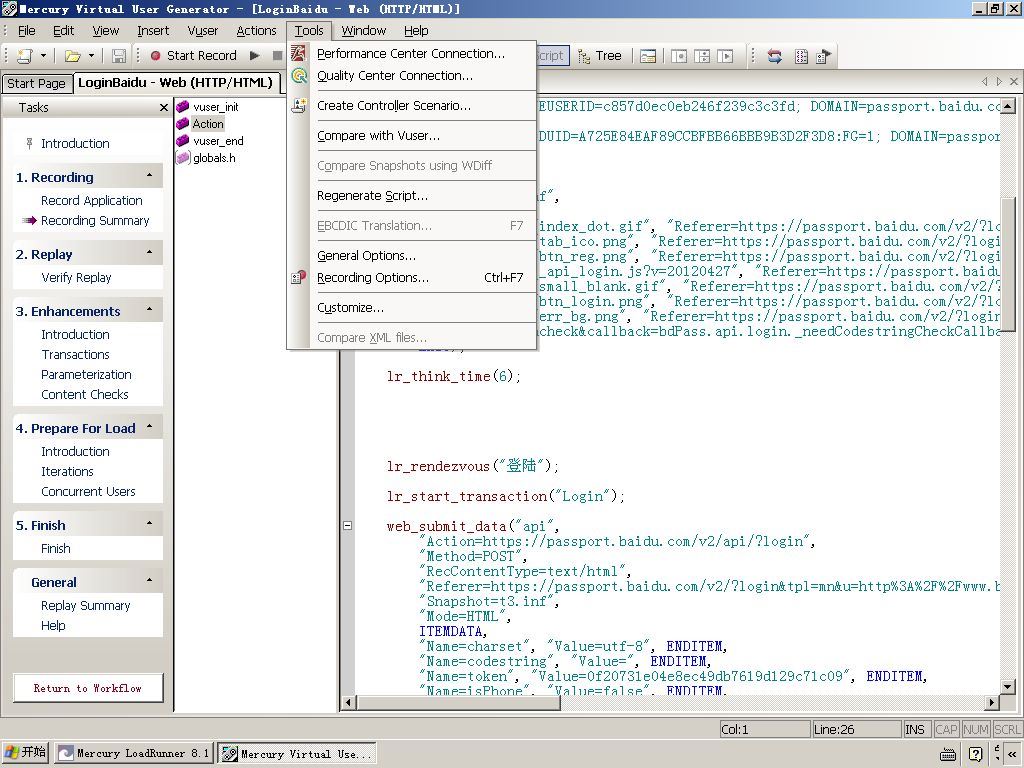Select Performance Center Connection menu entry
The width and height of the screenshot is (1024, 768).
click(411, 54)
